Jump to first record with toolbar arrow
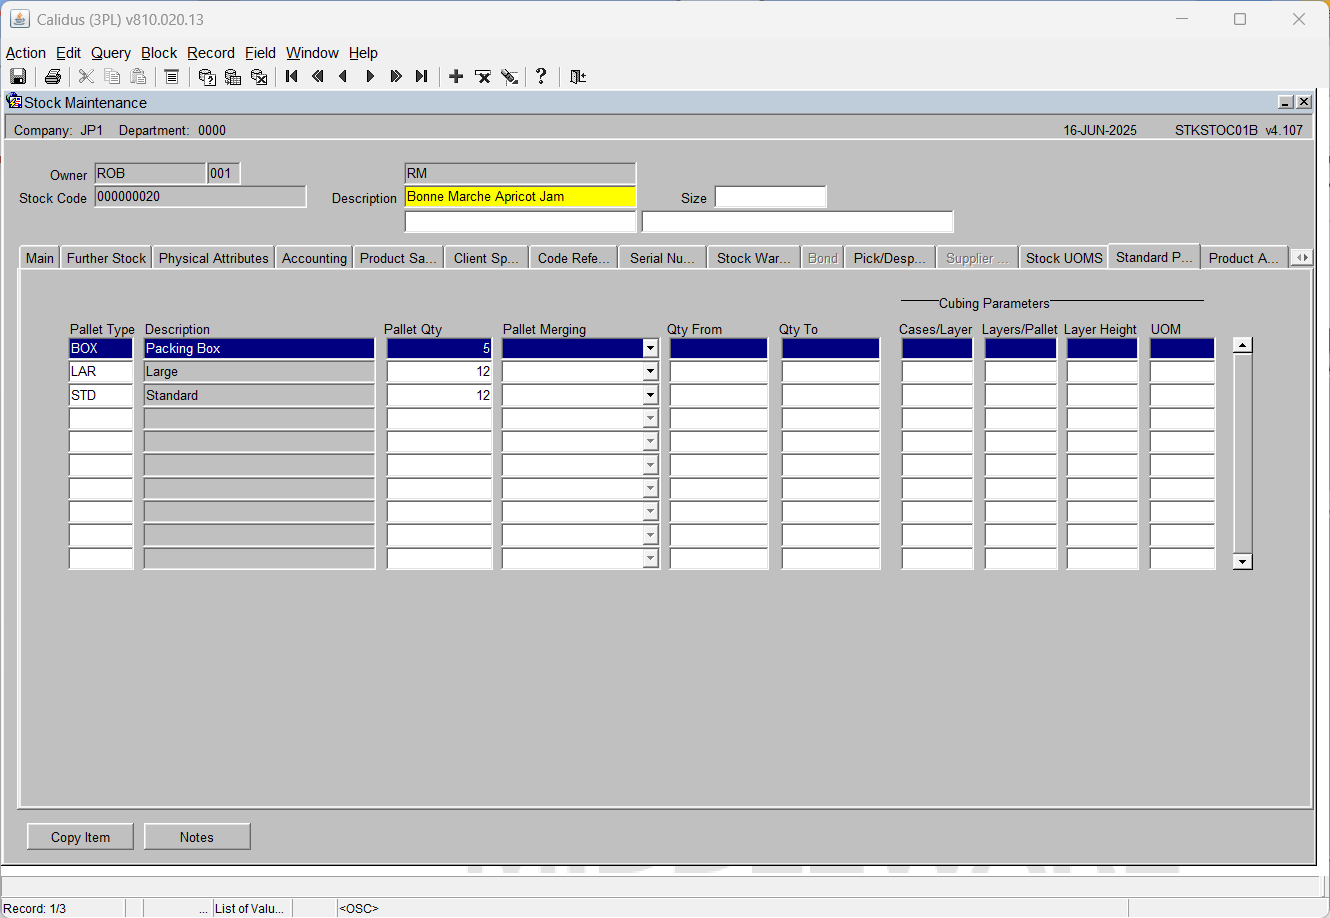 coord(292,77)
